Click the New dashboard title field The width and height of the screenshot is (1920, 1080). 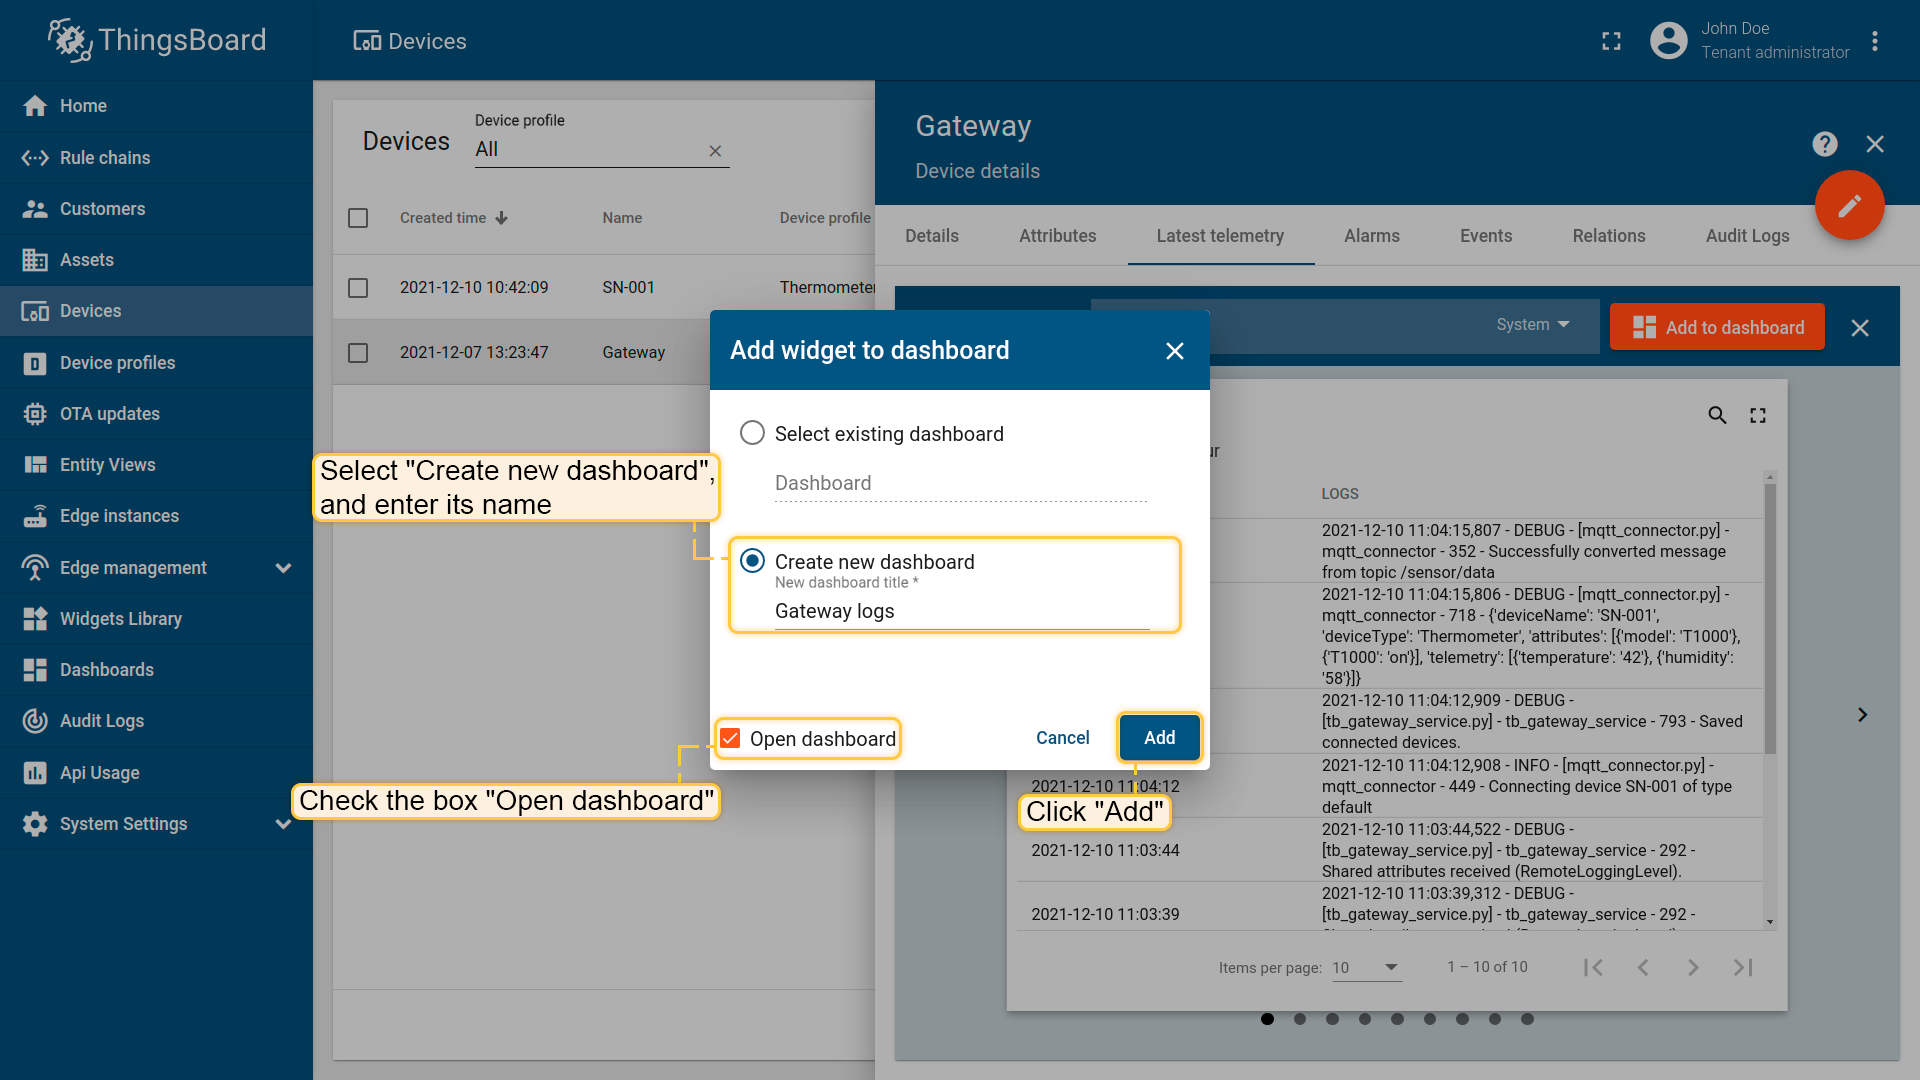pos(962,612)
